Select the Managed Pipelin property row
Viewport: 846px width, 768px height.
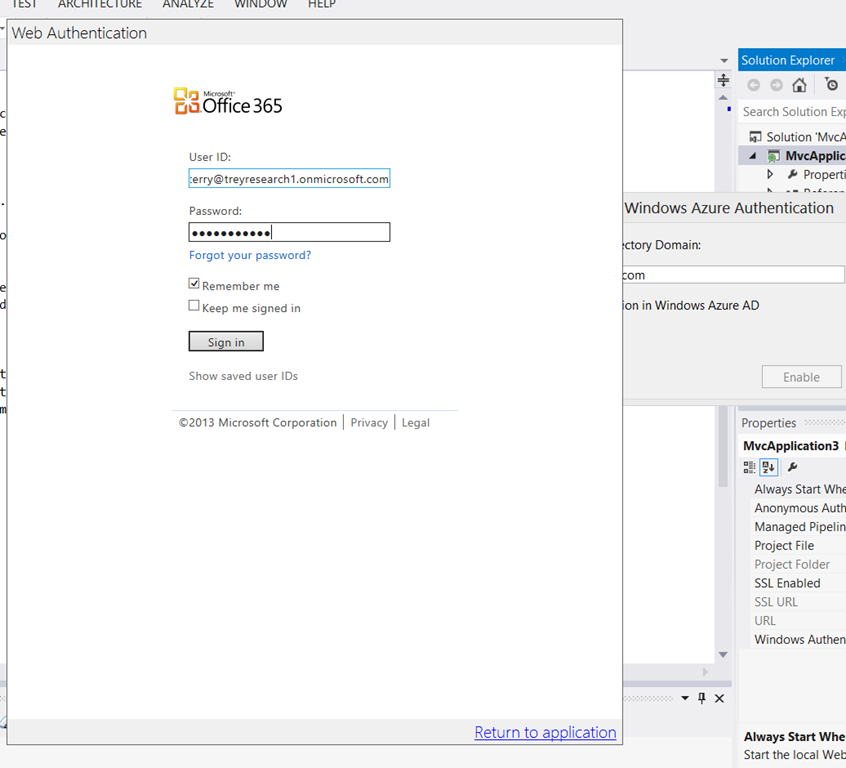tap(800, 527)
